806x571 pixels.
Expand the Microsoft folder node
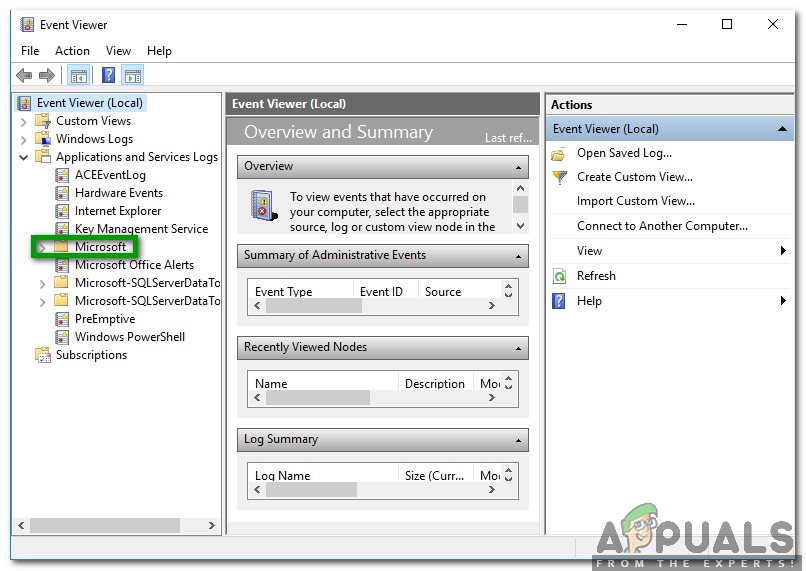point(43,248)
